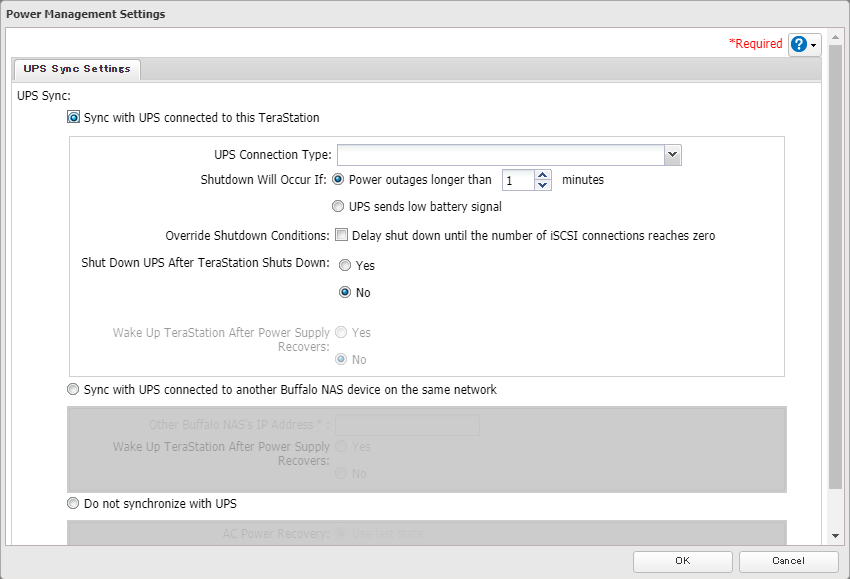Select Sync with UPS on another Buffalo NAS
Image resolution: width=850 pixels, height=579 pixels.
74,389
